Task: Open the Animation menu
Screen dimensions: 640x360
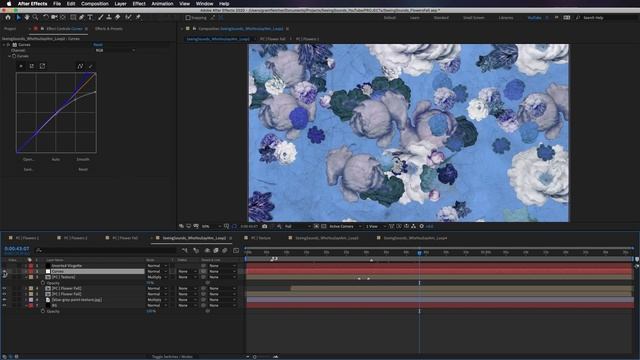Action: 162,4
